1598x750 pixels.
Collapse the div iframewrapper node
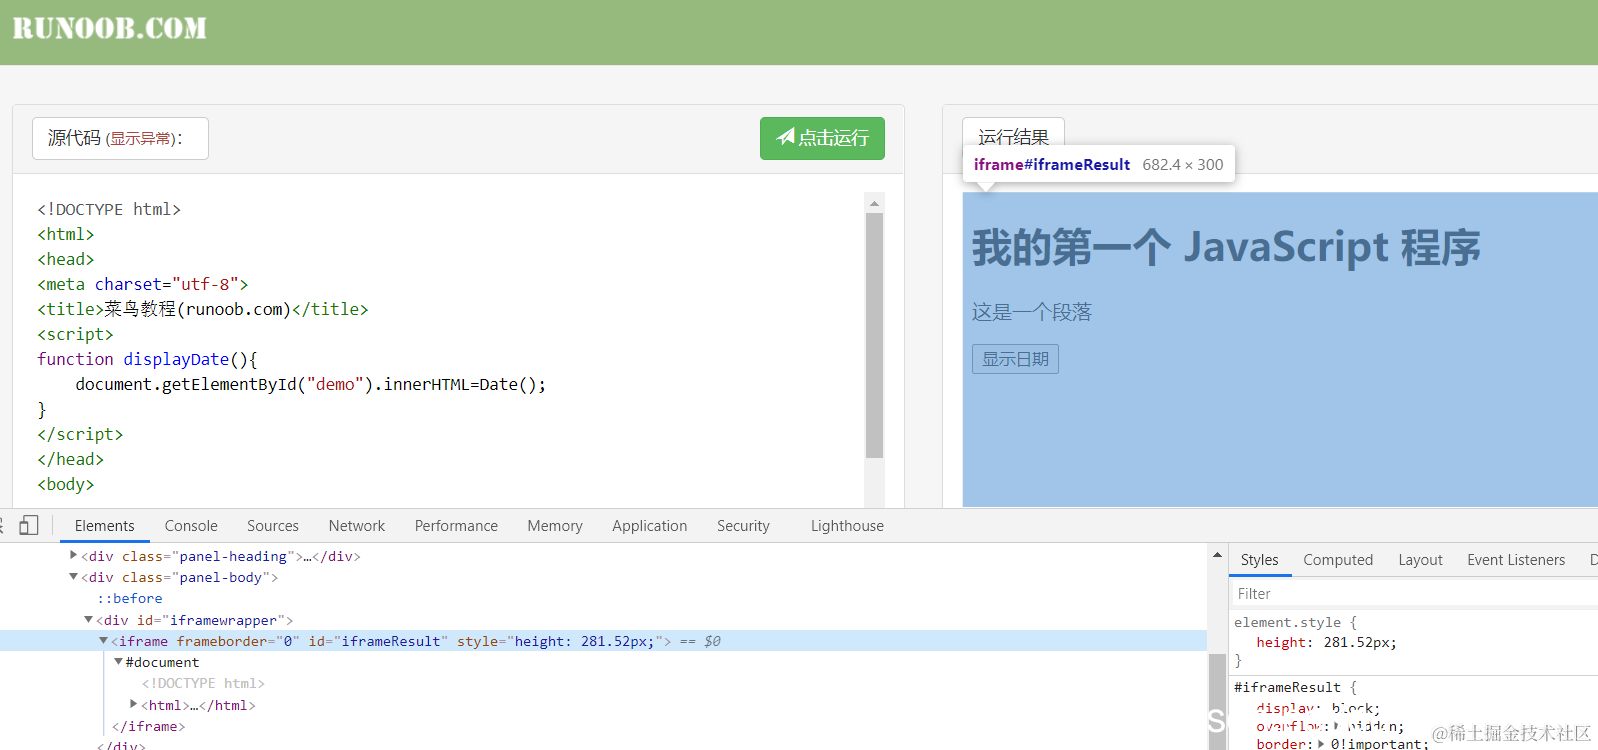pyautogui.click(x=88, y=620)
